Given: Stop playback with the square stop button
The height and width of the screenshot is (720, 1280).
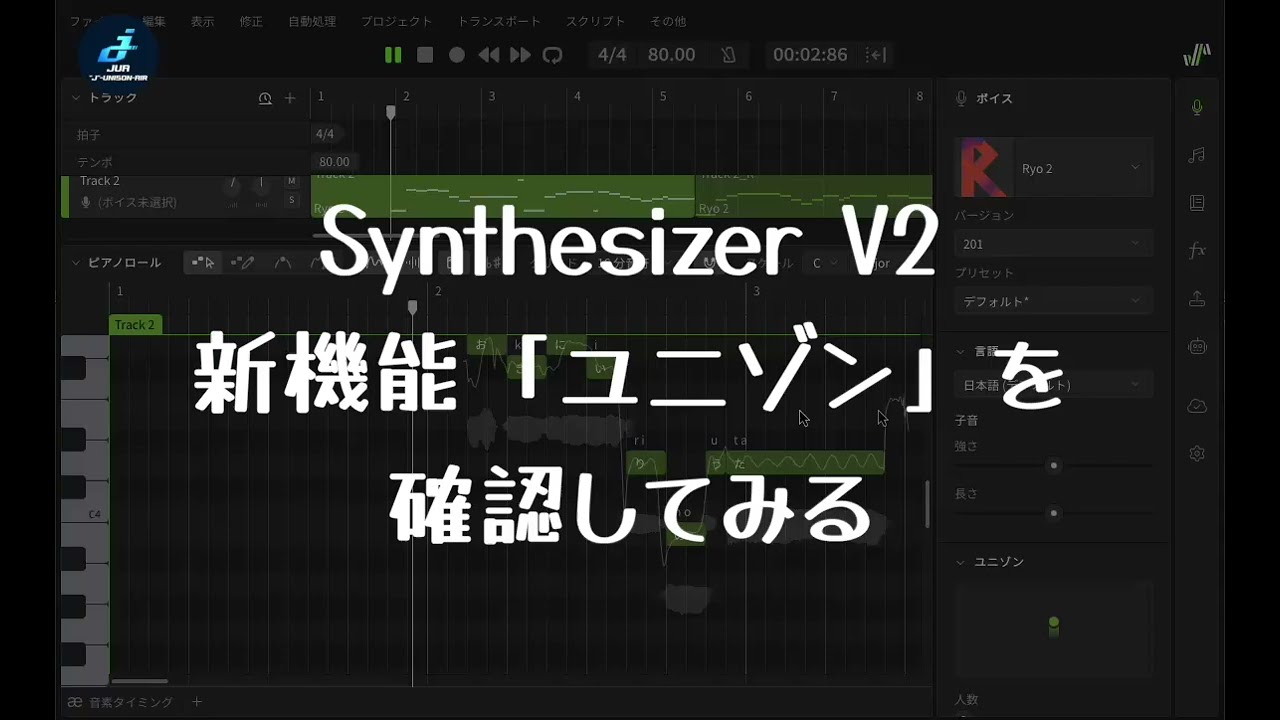Looking at the screenshot, I should [425, 55].
